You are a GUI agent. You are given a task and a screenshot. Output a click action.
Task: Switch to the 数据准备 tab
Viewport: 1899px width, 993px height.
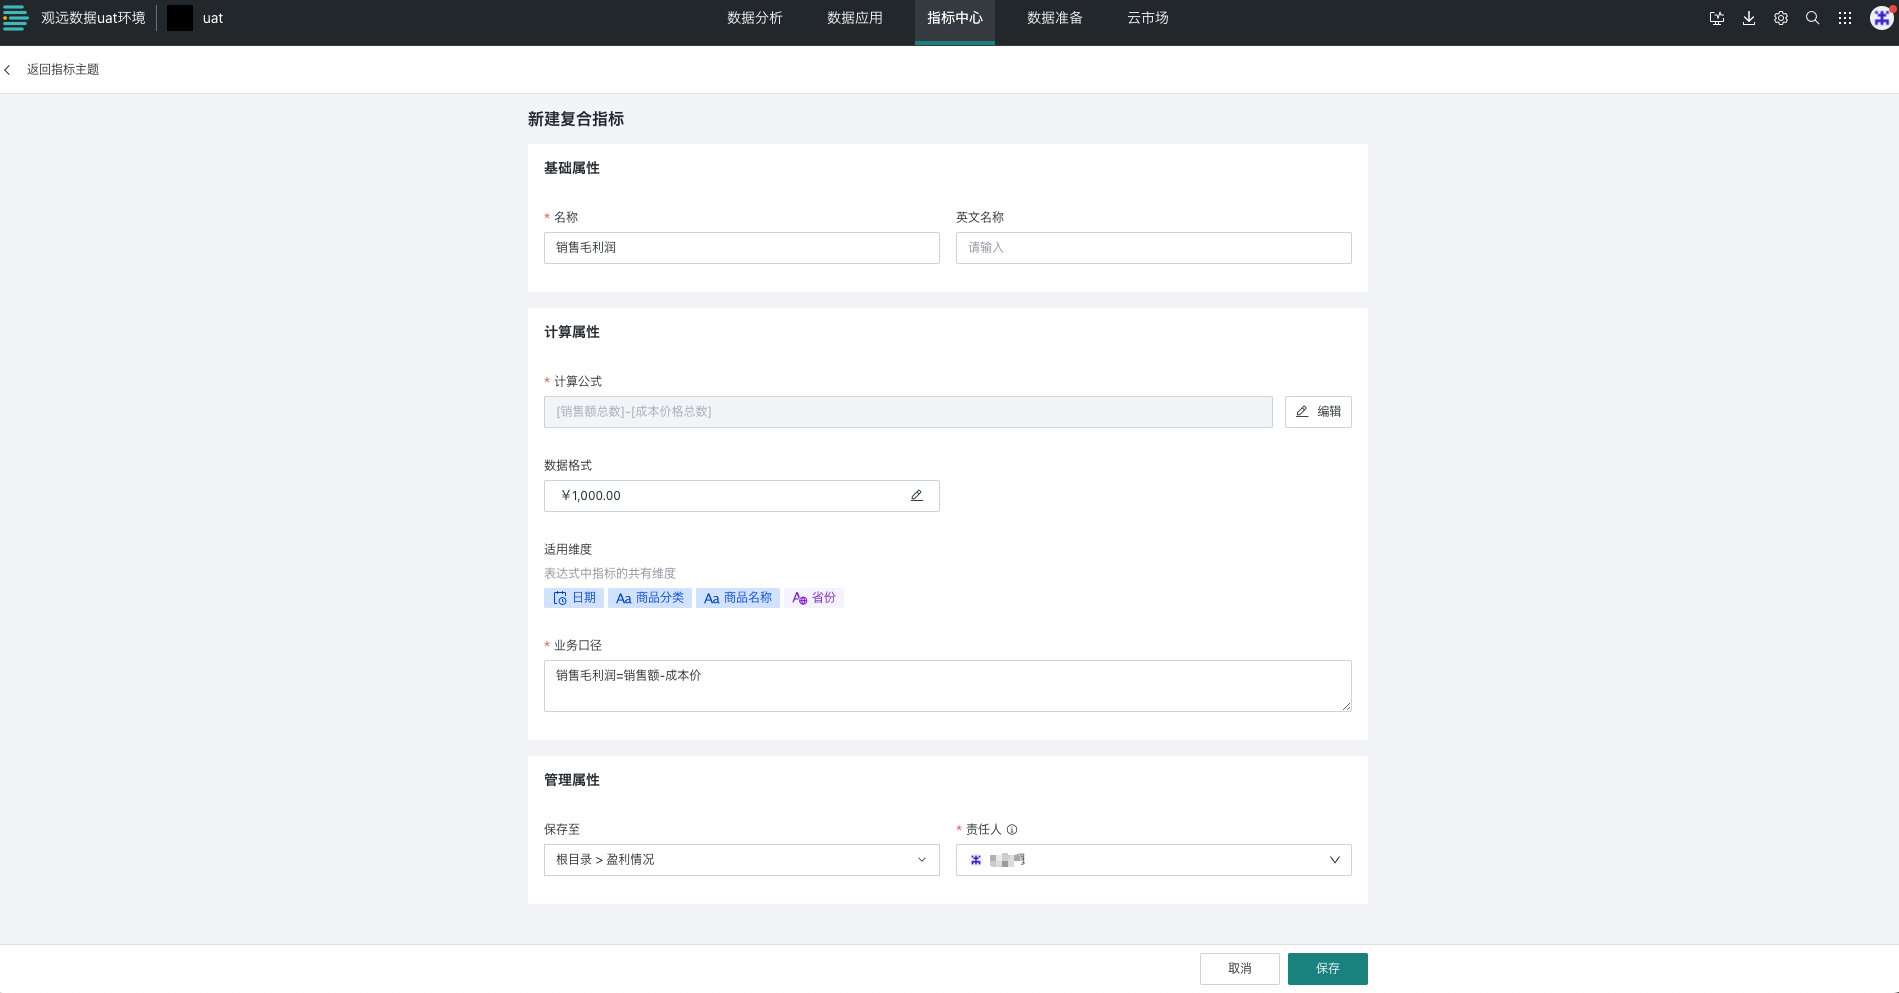tap(1055, 18)
